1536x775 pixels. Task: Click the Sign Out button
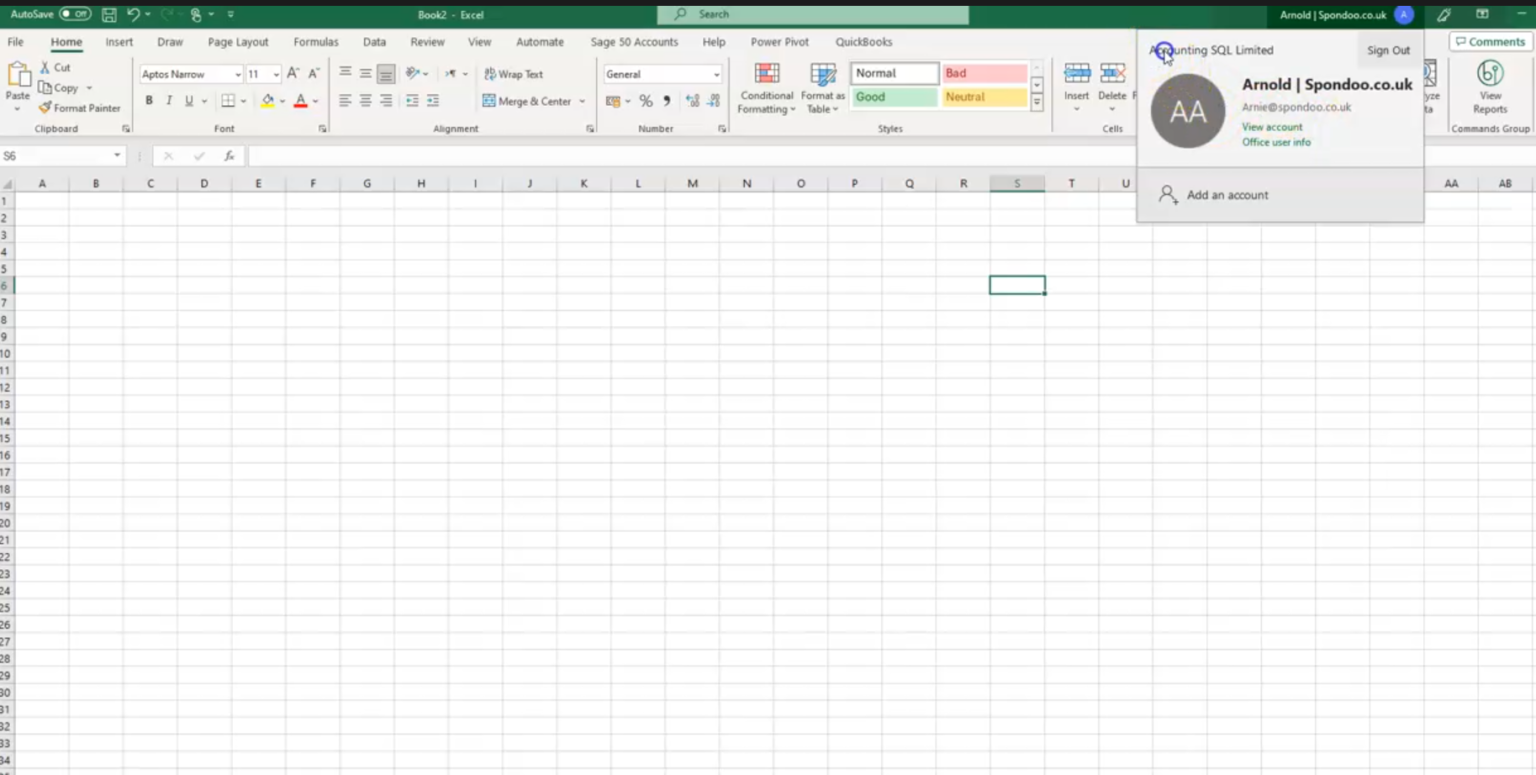click(1388, 50)
